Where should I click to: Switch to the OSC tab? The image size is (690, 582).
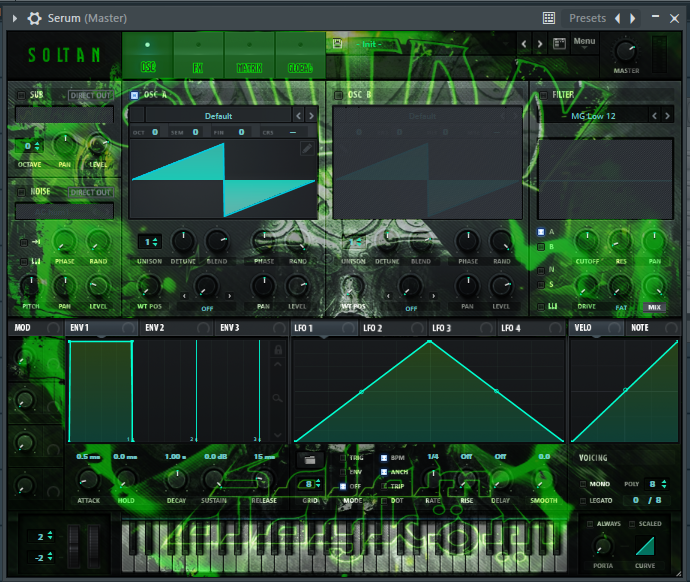pos(147,56)
